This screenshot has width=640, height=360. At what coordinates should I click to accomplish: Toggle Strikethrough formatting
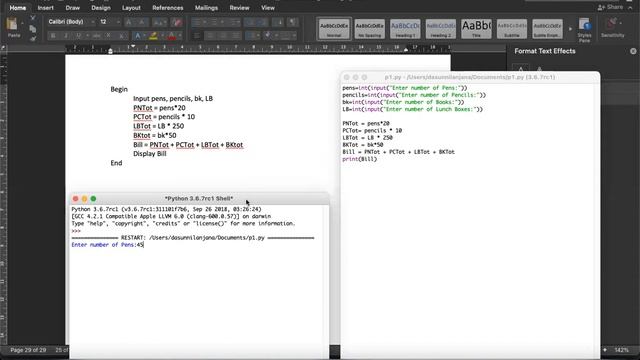pos(96,36)
